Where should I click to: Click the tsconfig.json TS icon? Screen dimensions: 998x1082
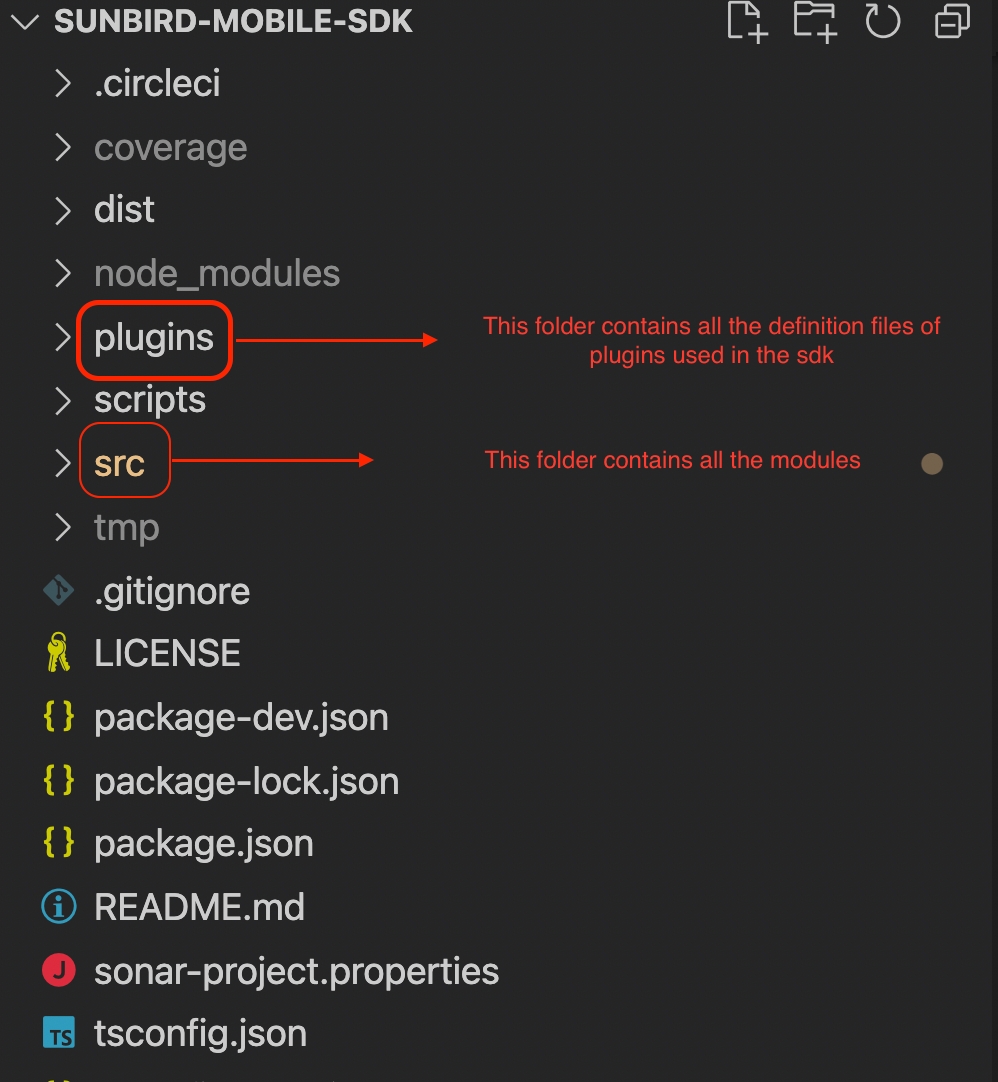point(59,1033)
